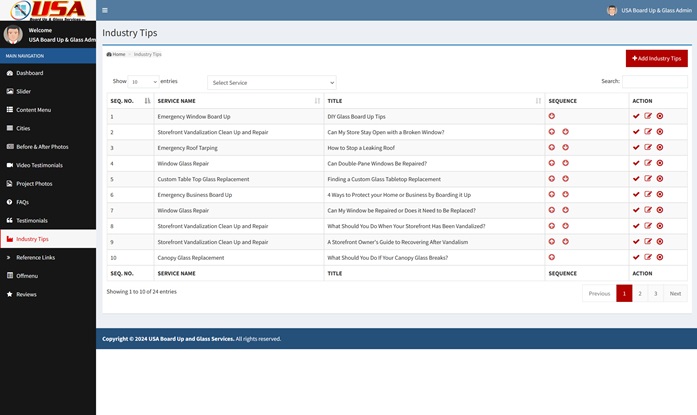Click the sequence arrow icon in row 1
697x415 pixels.
coord(552,116)
